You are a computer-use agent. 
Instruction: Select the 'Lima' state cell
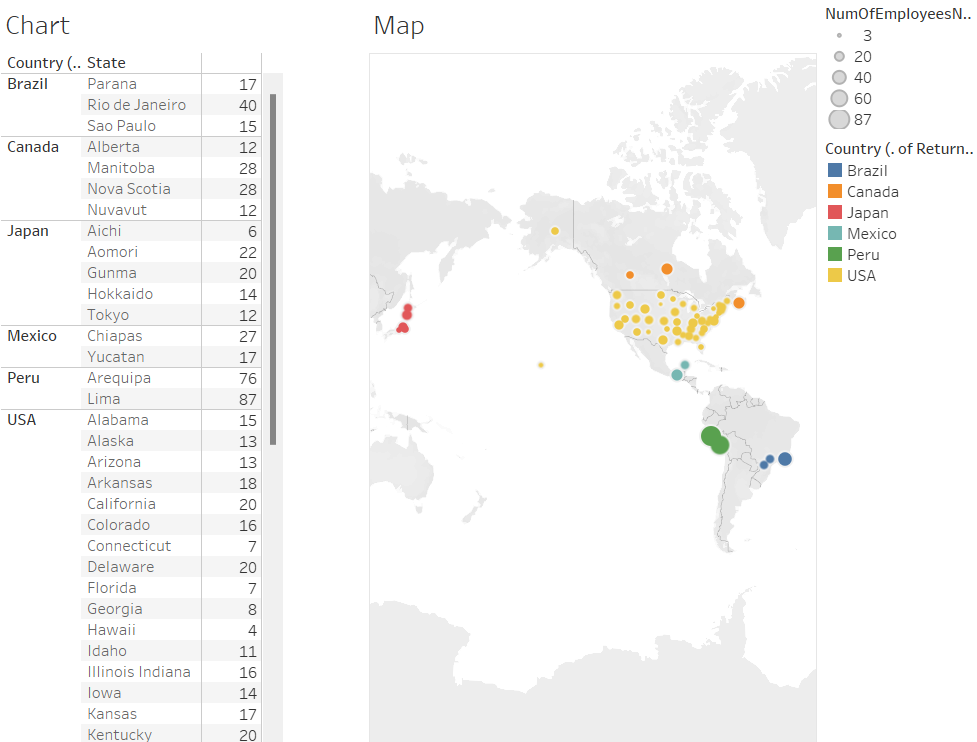(x=141, y=399)
